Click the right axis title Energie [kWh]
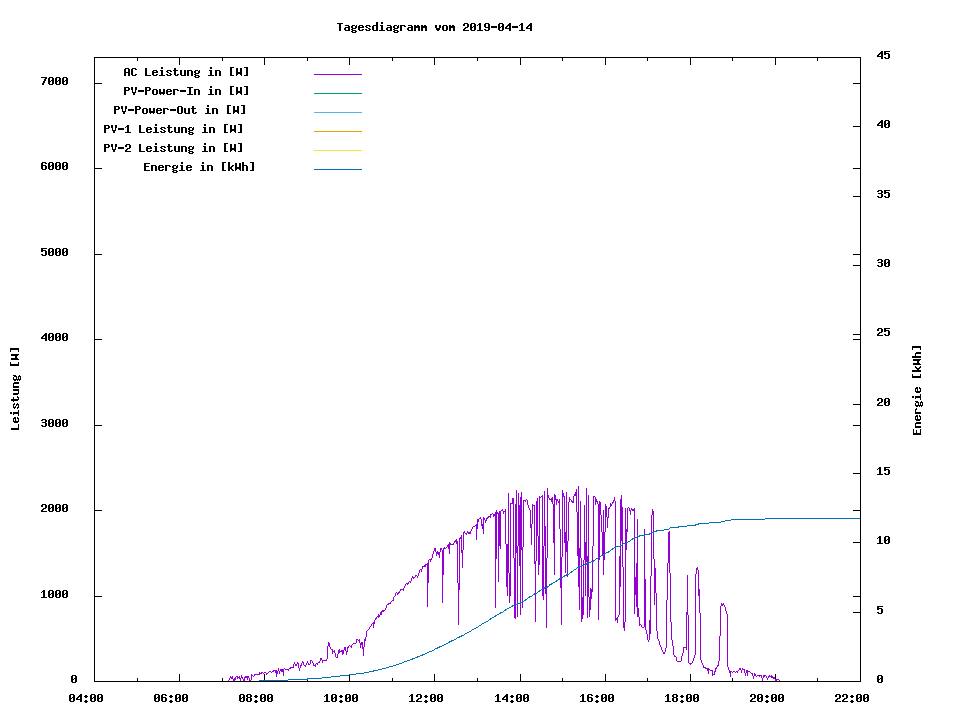 pos(918,390)
